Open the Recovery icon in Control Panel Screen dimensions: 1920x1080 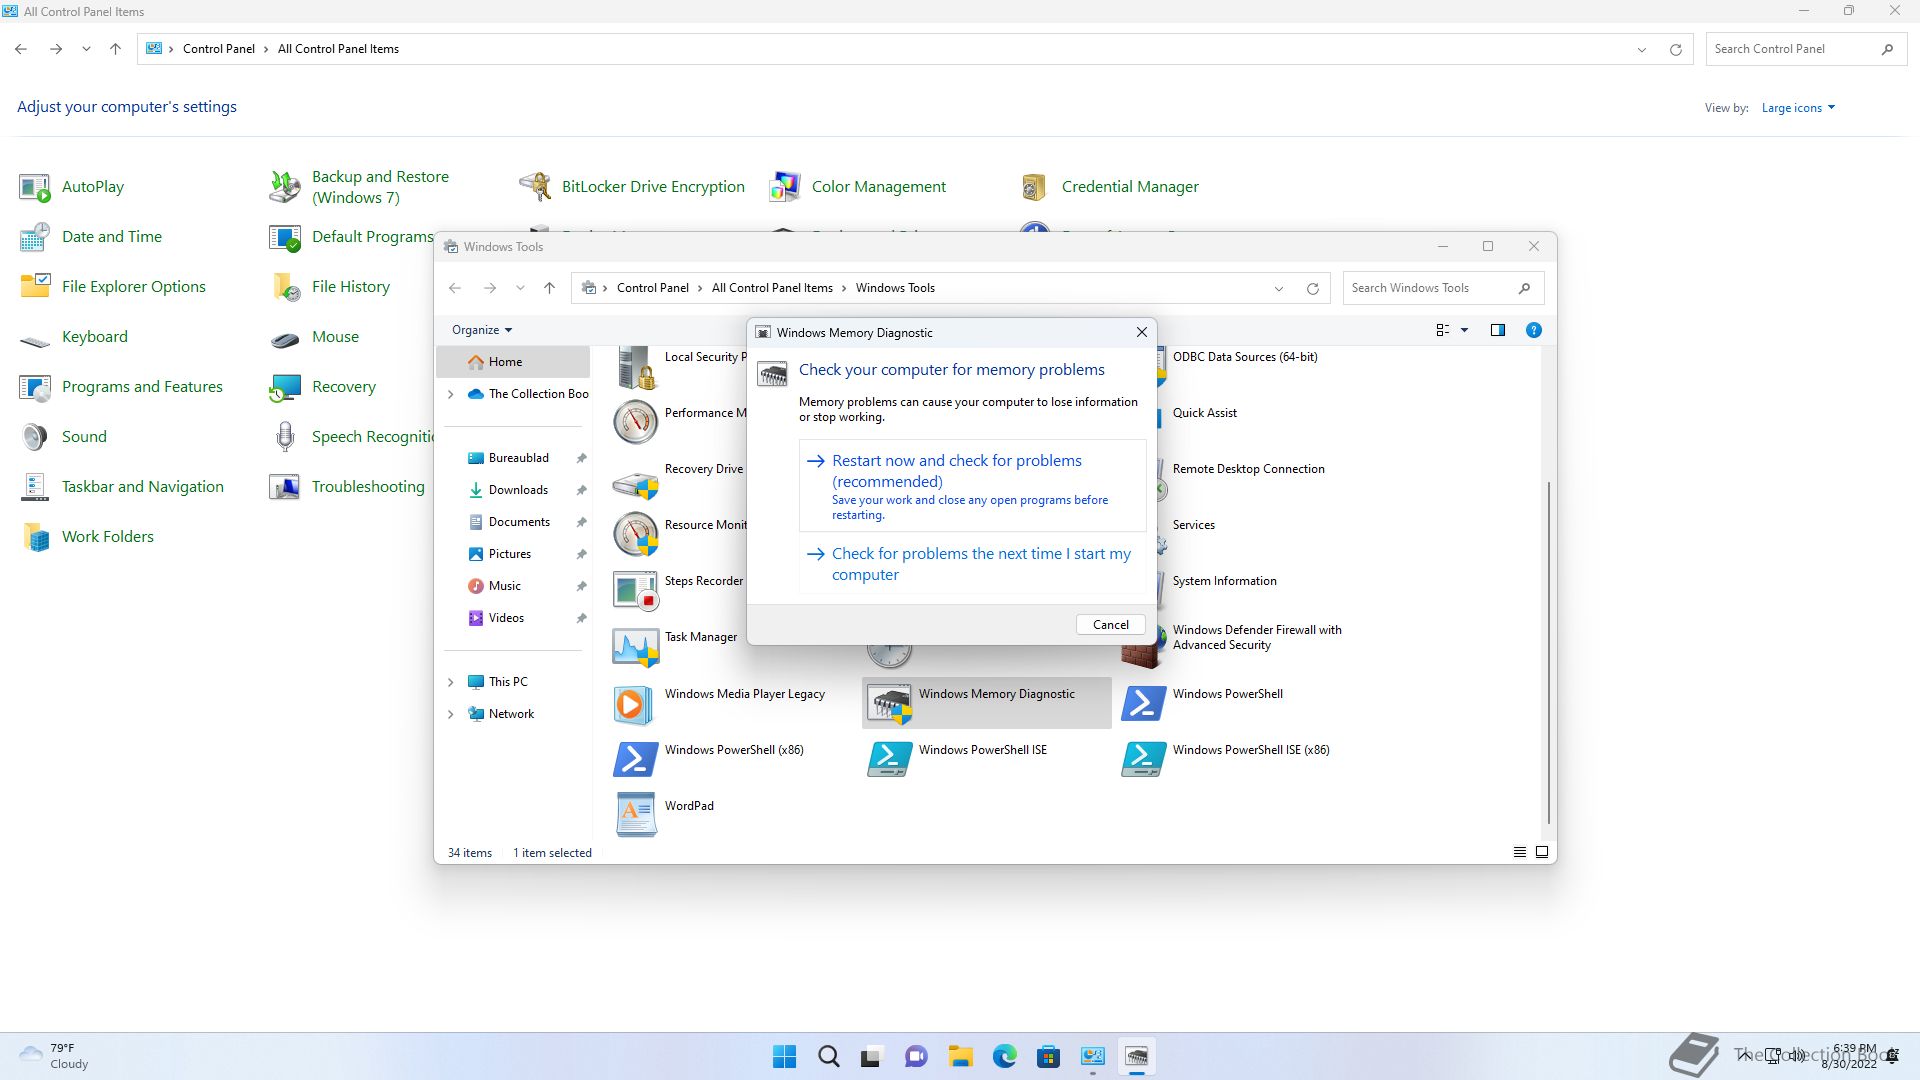[285, 387]
